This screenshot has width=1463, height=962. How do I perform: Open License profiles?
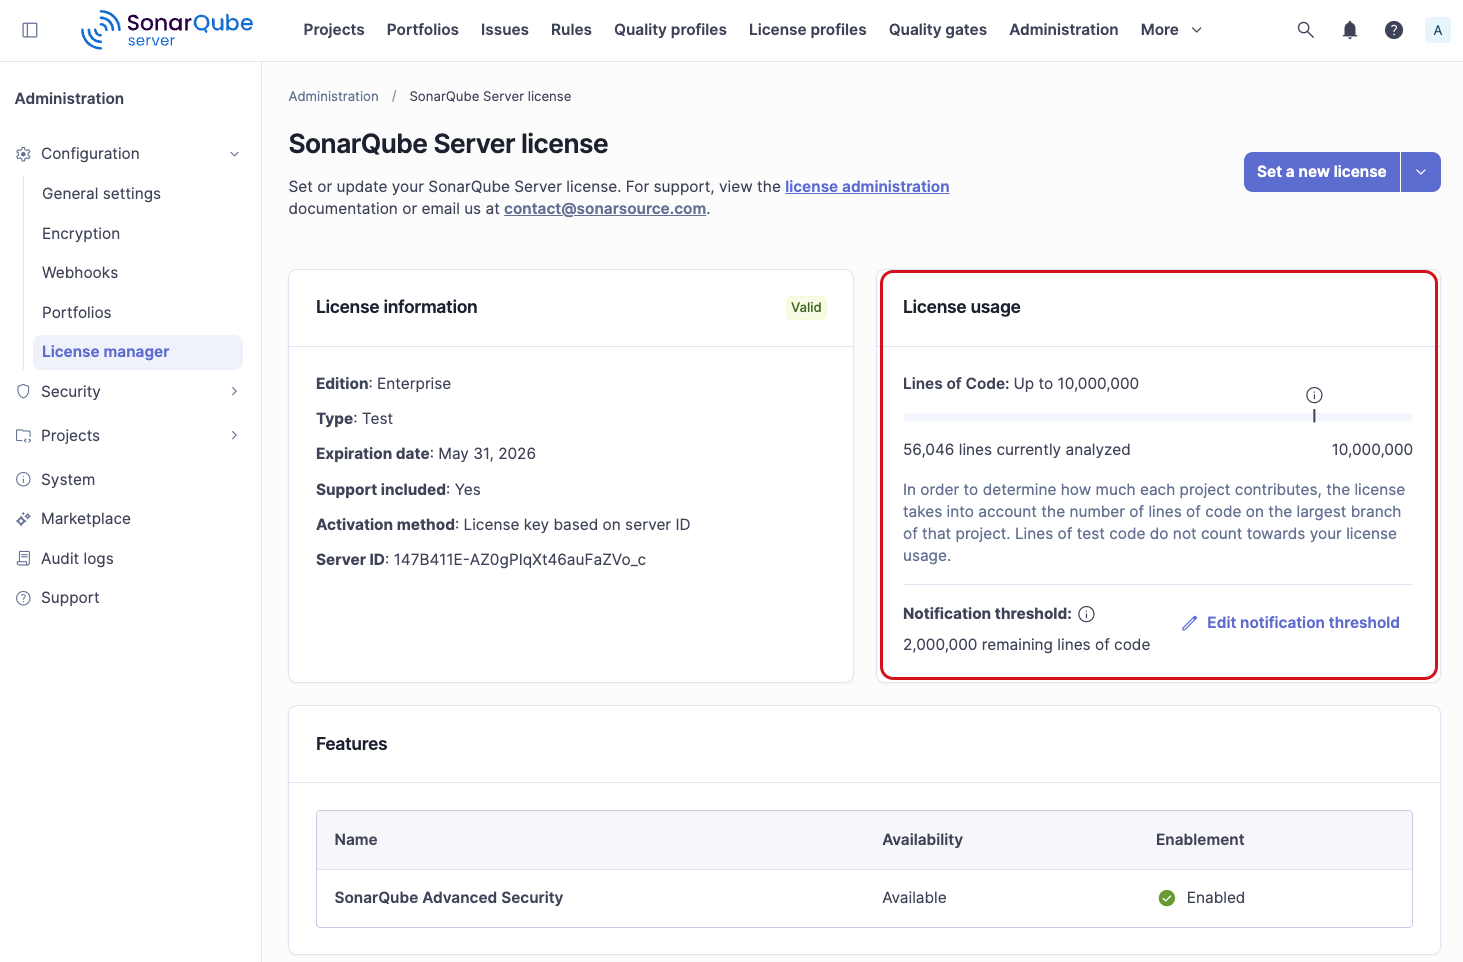point(808,30)
